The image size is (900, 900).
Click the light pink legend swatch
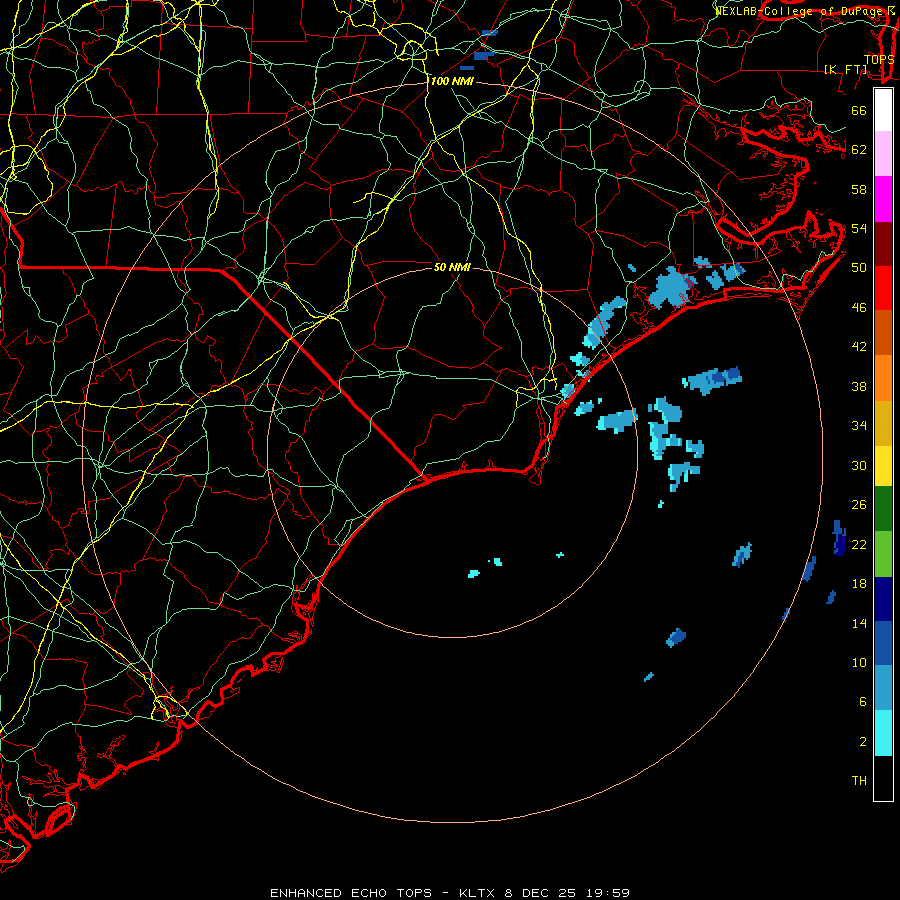883,154
